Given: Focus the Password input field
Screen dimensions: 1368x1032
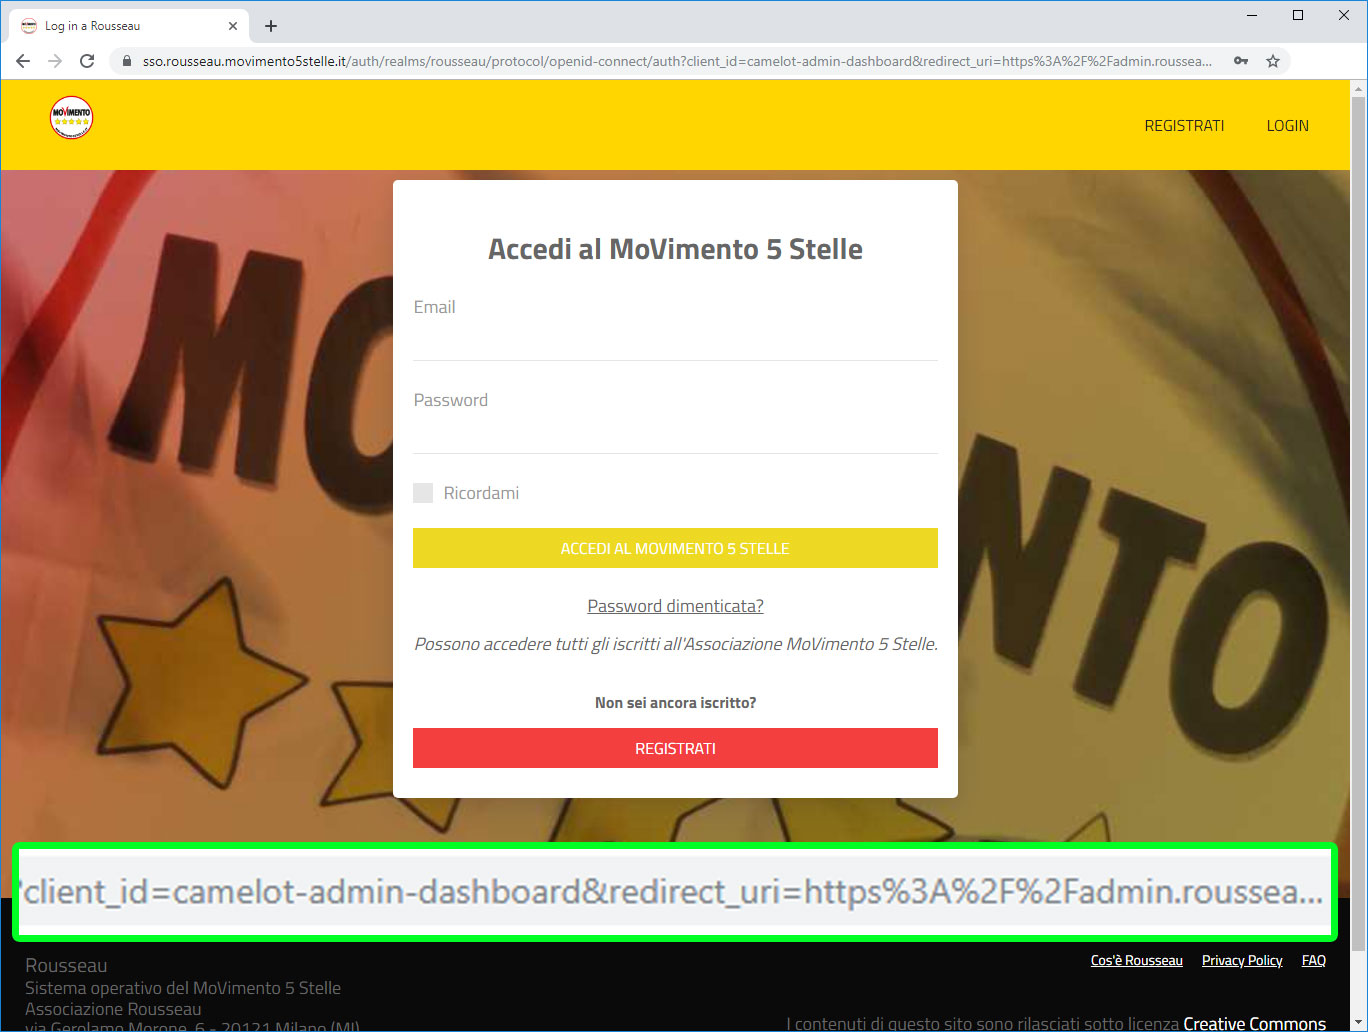Looking at the screenshot, I should click(x=675, y=433).
